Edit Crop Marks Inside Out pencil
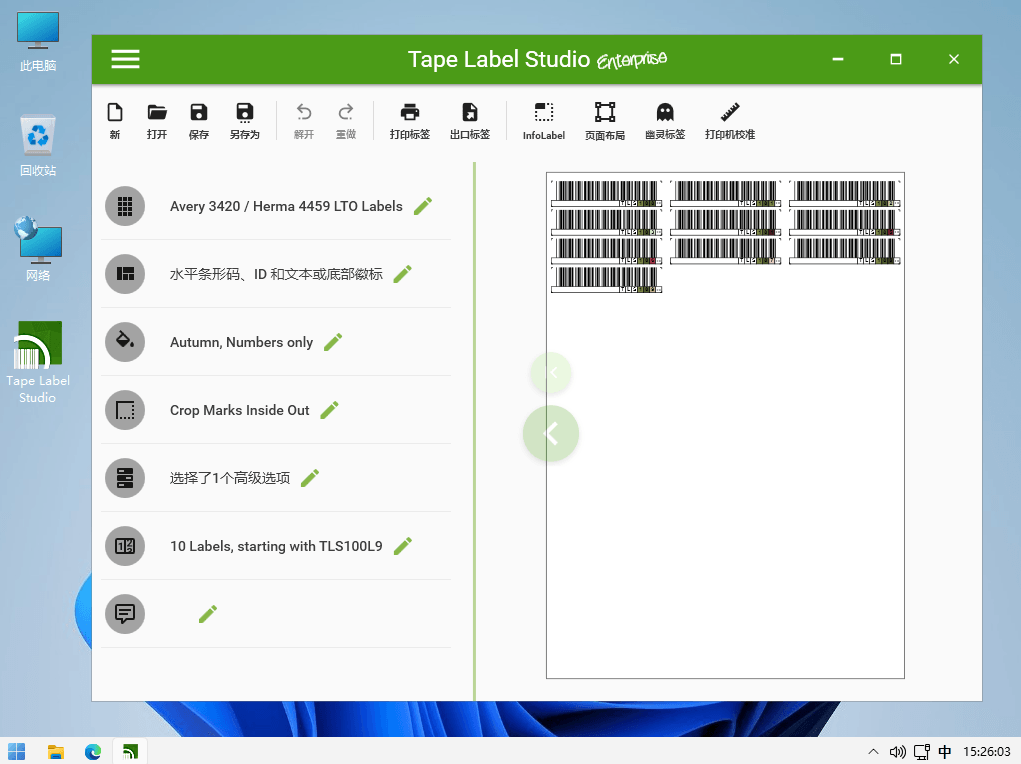1021x764 pixels. click(329, 410)
